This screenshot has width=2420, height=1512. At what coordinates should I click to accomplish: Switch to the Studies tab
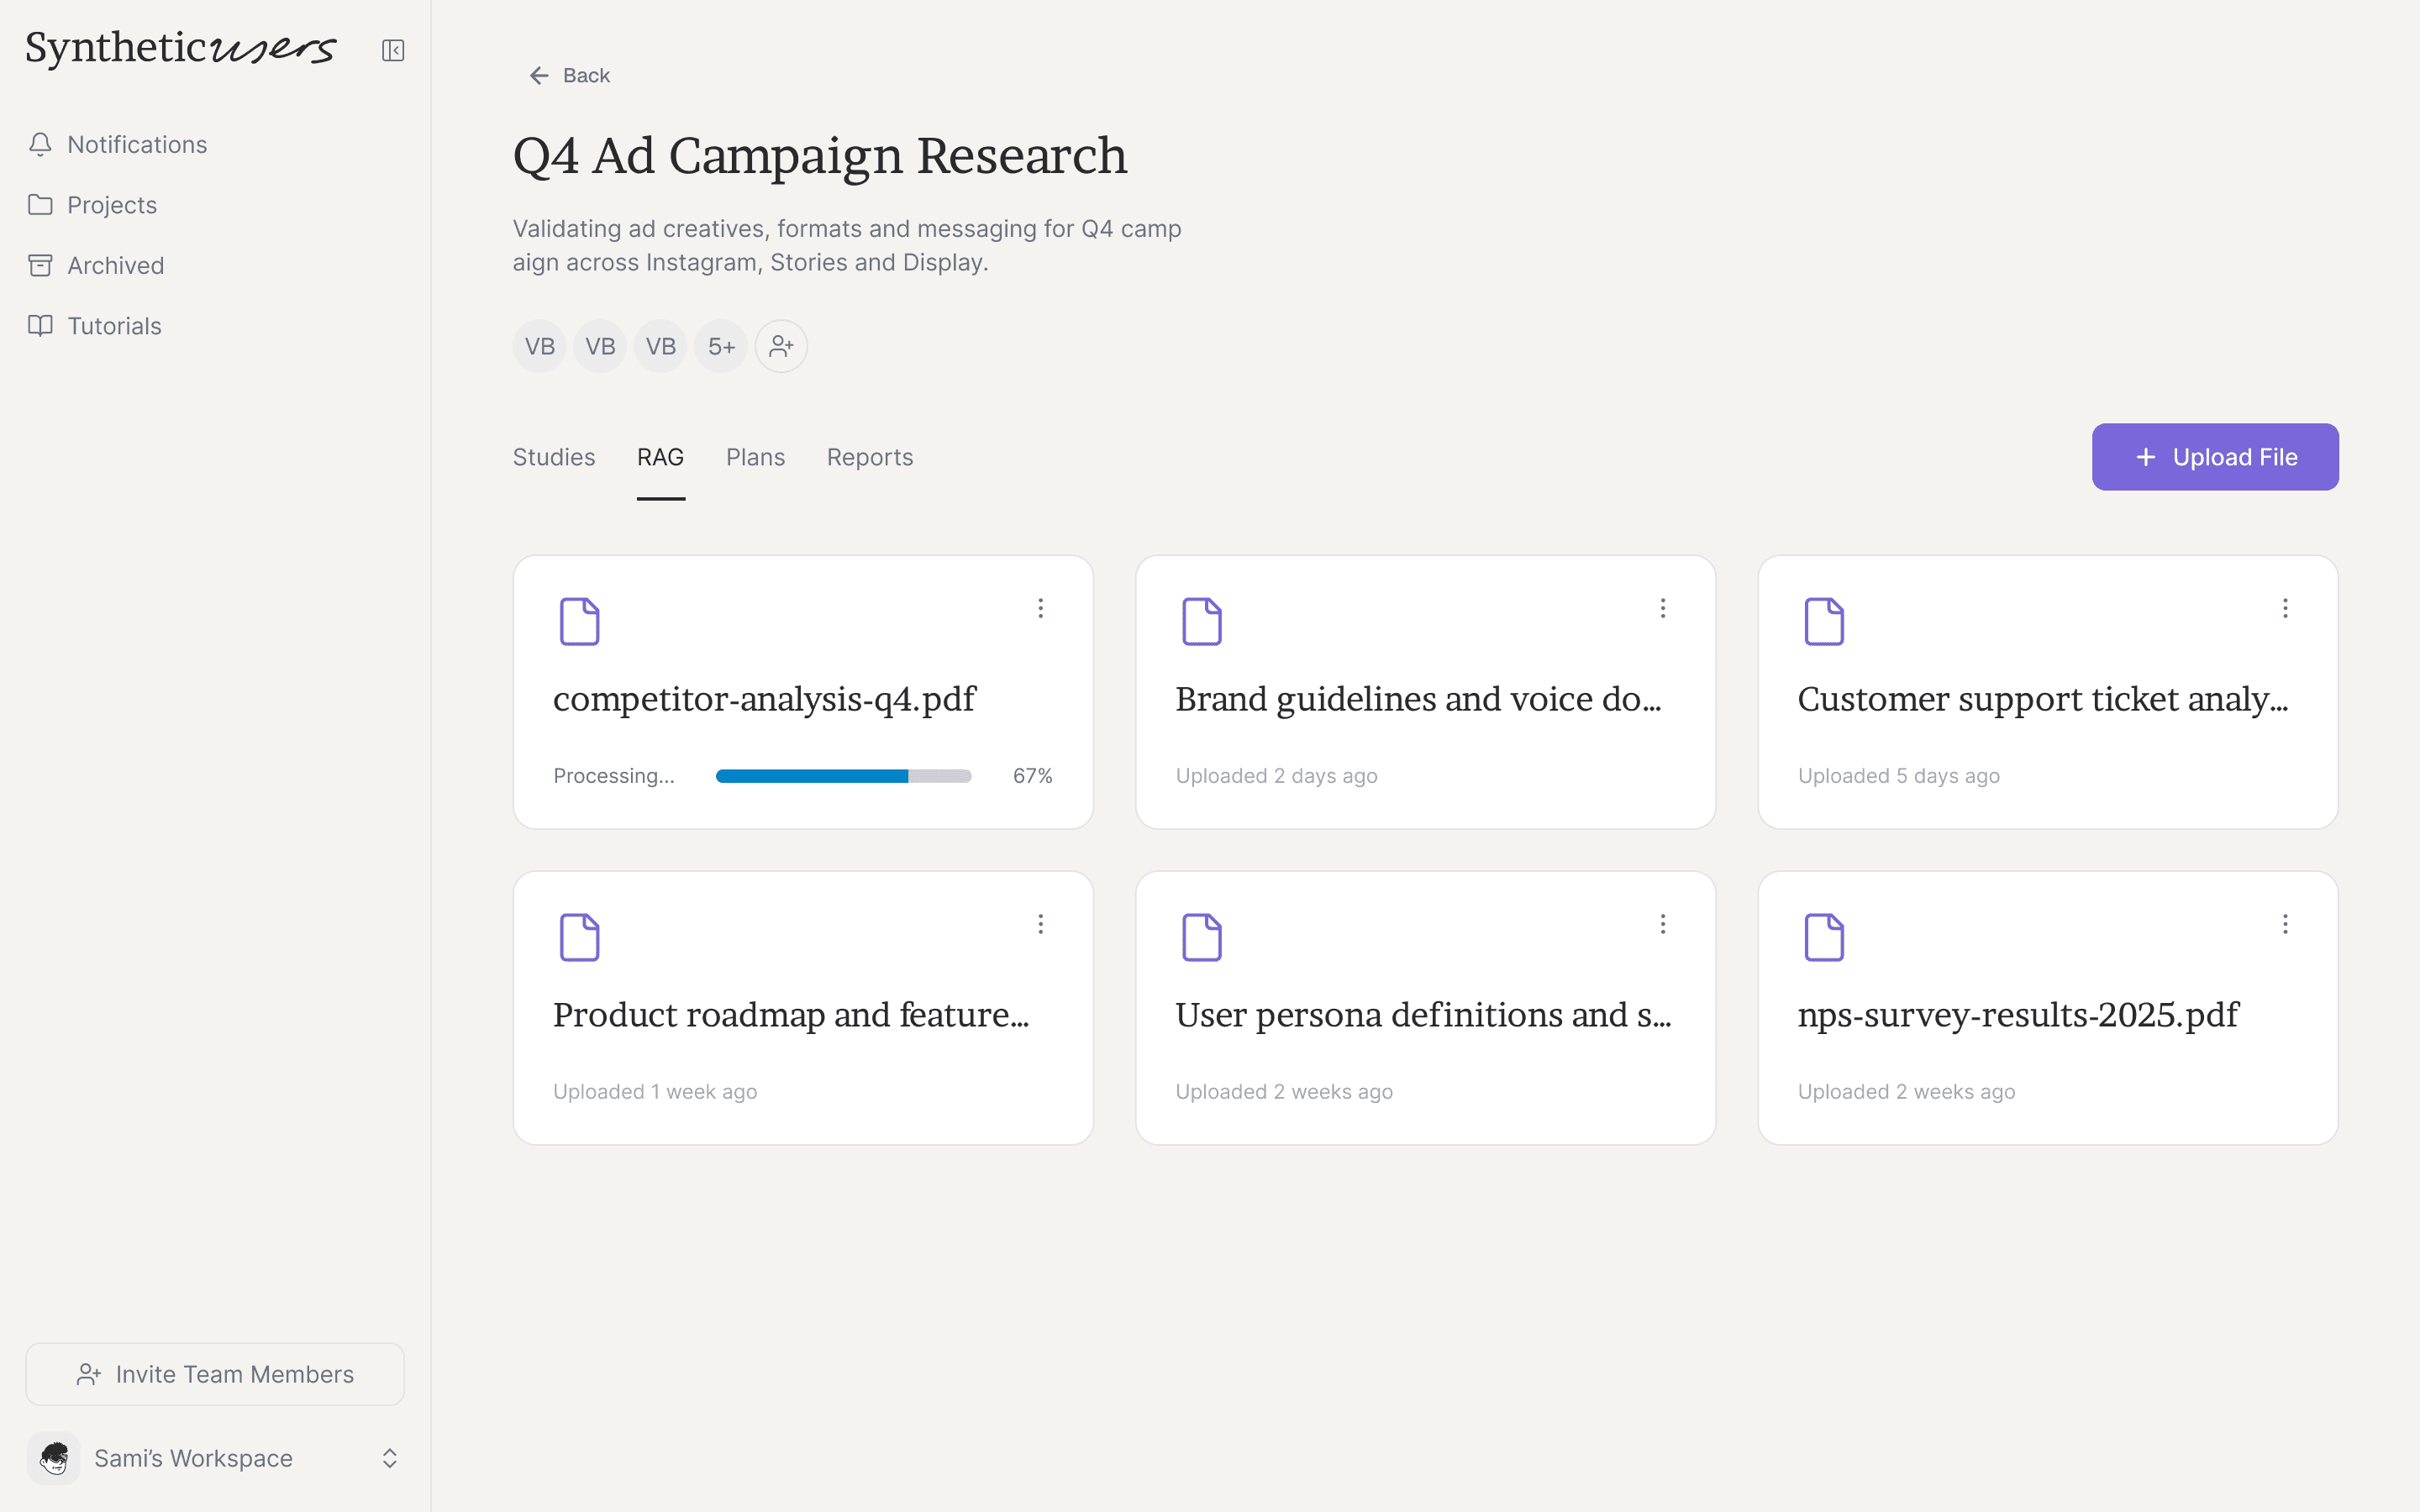pos(553,457)
